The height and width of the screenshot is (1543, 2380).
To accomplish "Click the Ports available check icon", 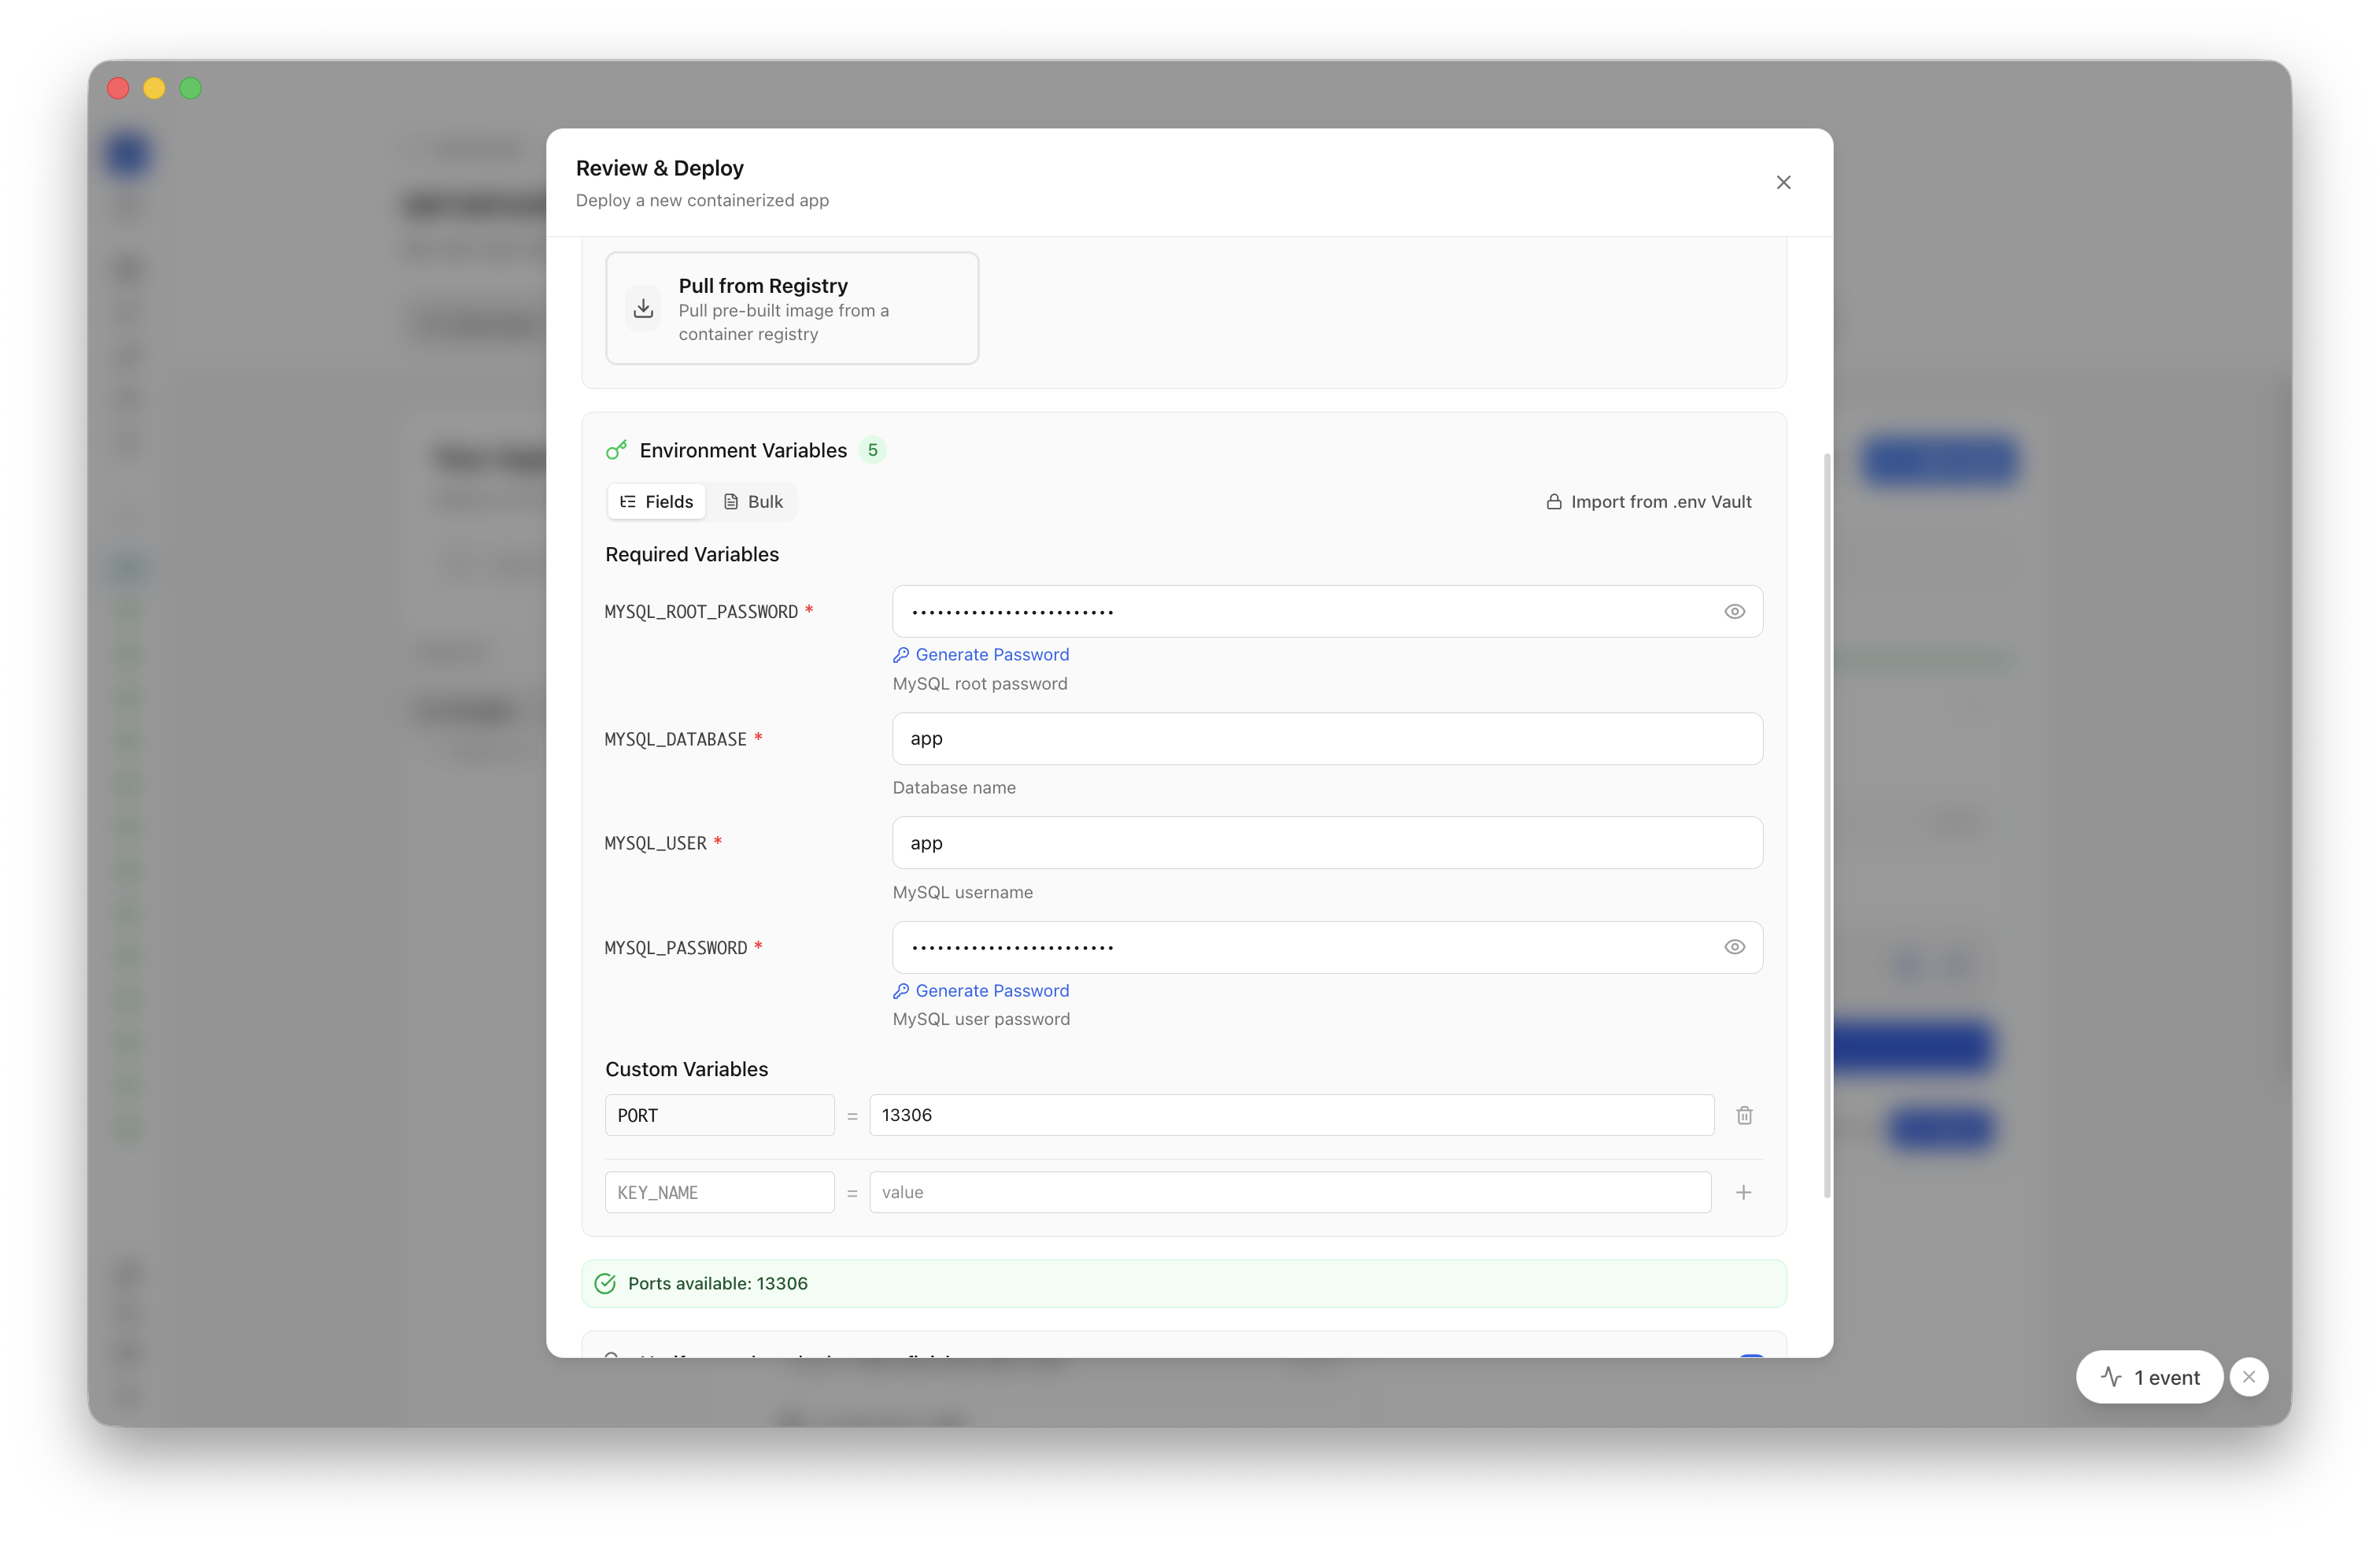I will [x=605, y=1283].
